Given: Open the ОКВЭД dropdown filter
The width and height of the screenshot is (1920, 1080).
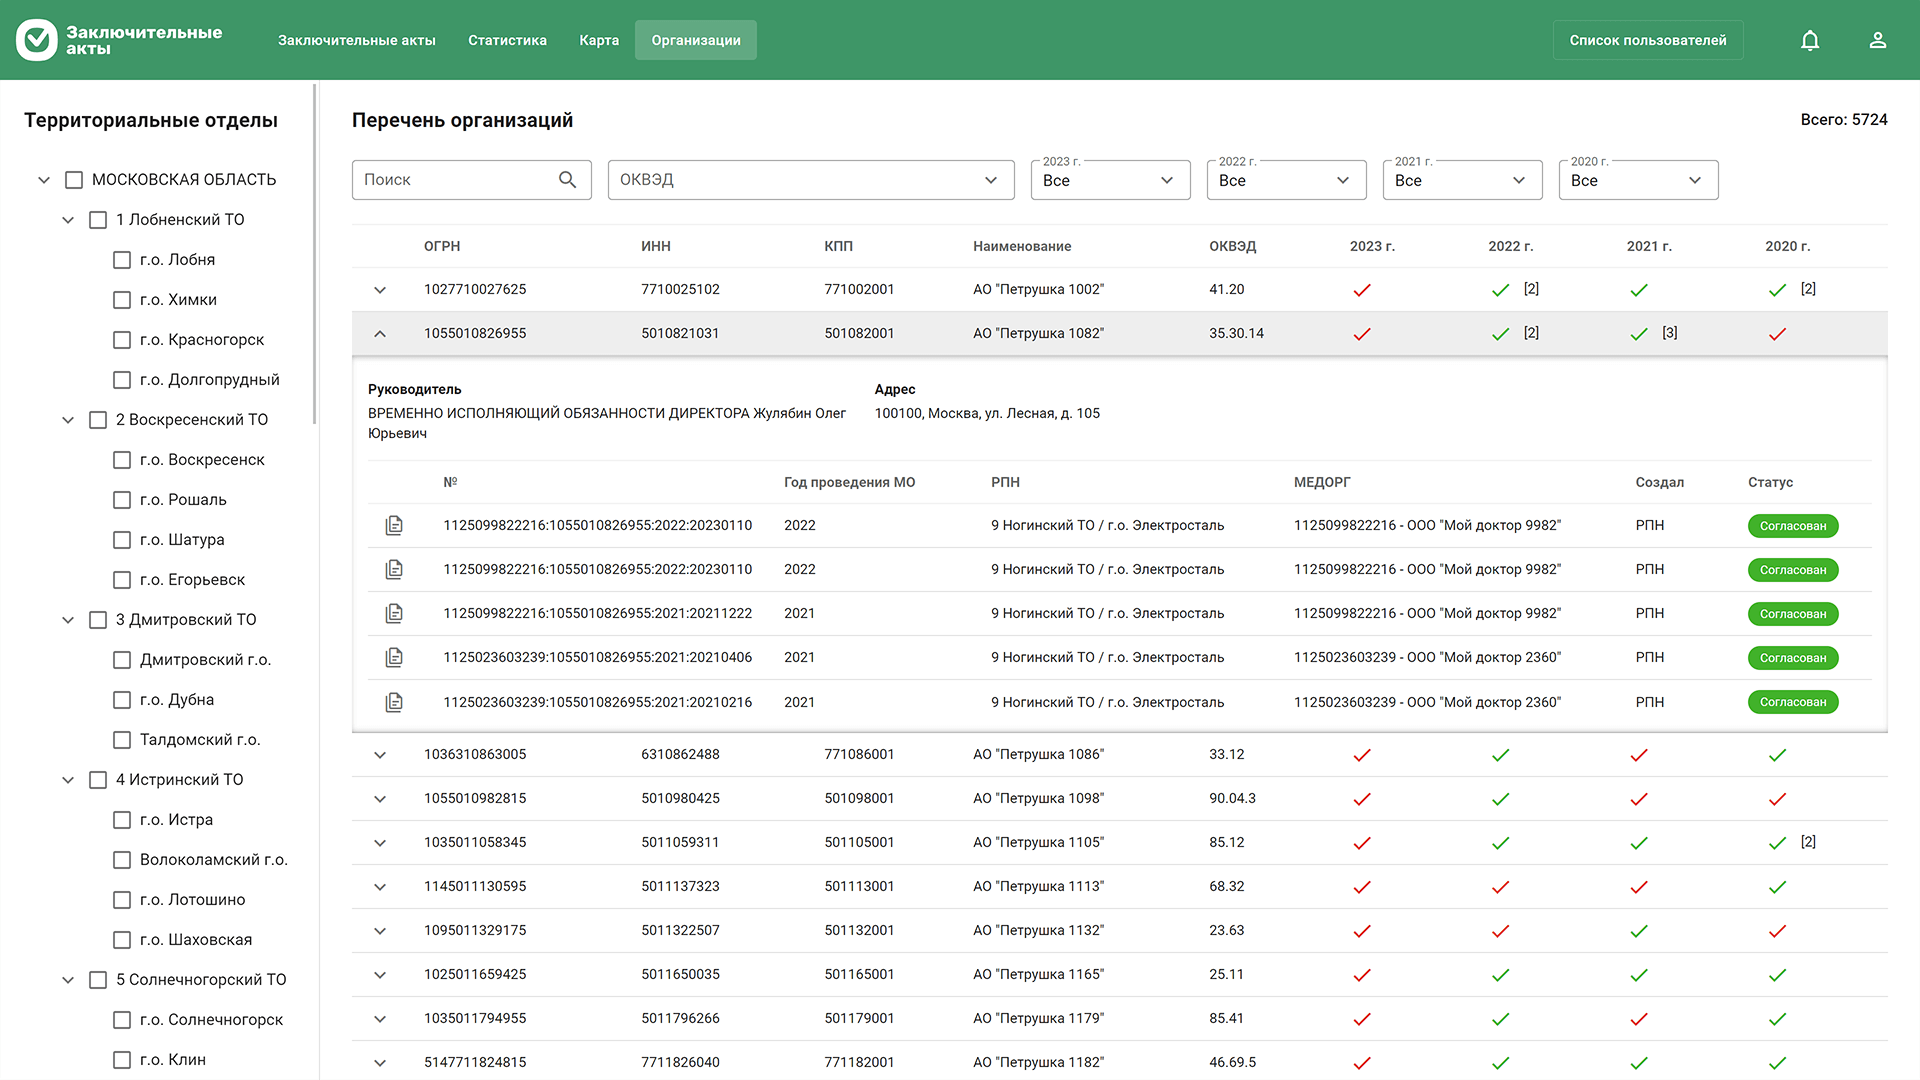Looking at the screenshot, I should click(811, 180).
